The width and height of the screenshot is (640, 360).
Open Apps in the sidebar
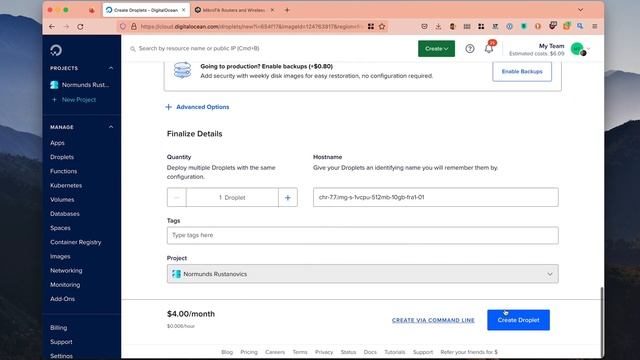(x=58, y=143)
